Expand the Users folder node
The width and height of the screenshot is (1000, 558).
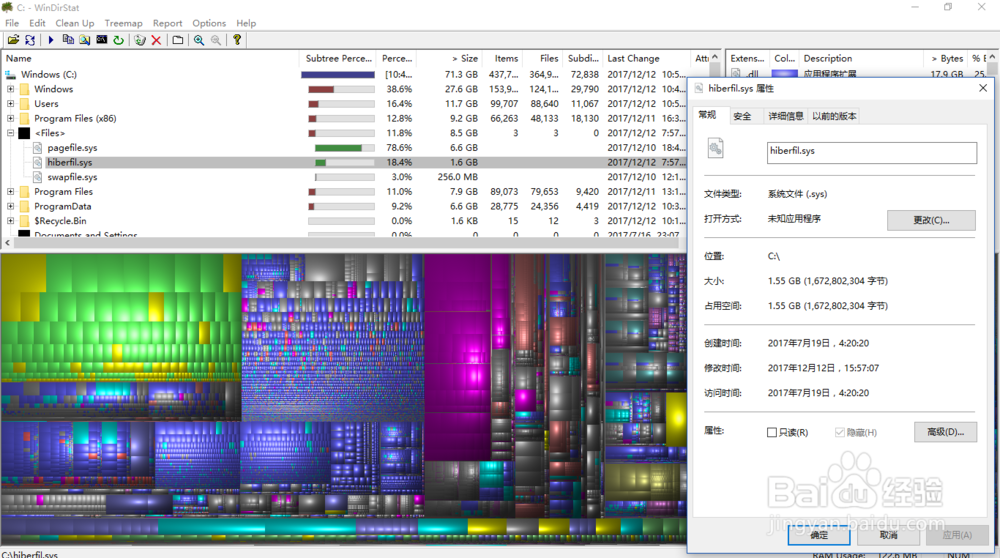[x=10, y=104]
